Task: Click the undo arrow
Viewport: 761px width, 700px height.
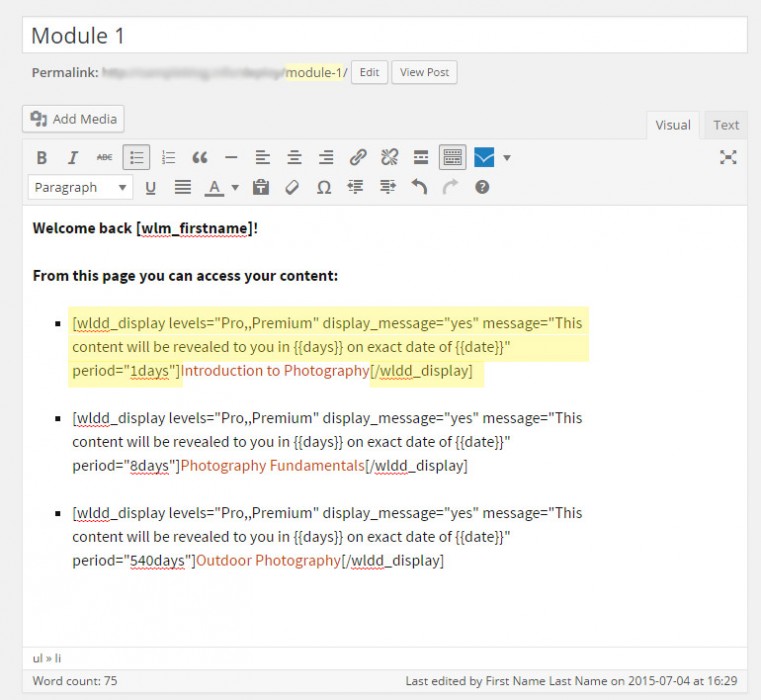Action: tap(419, 187)
